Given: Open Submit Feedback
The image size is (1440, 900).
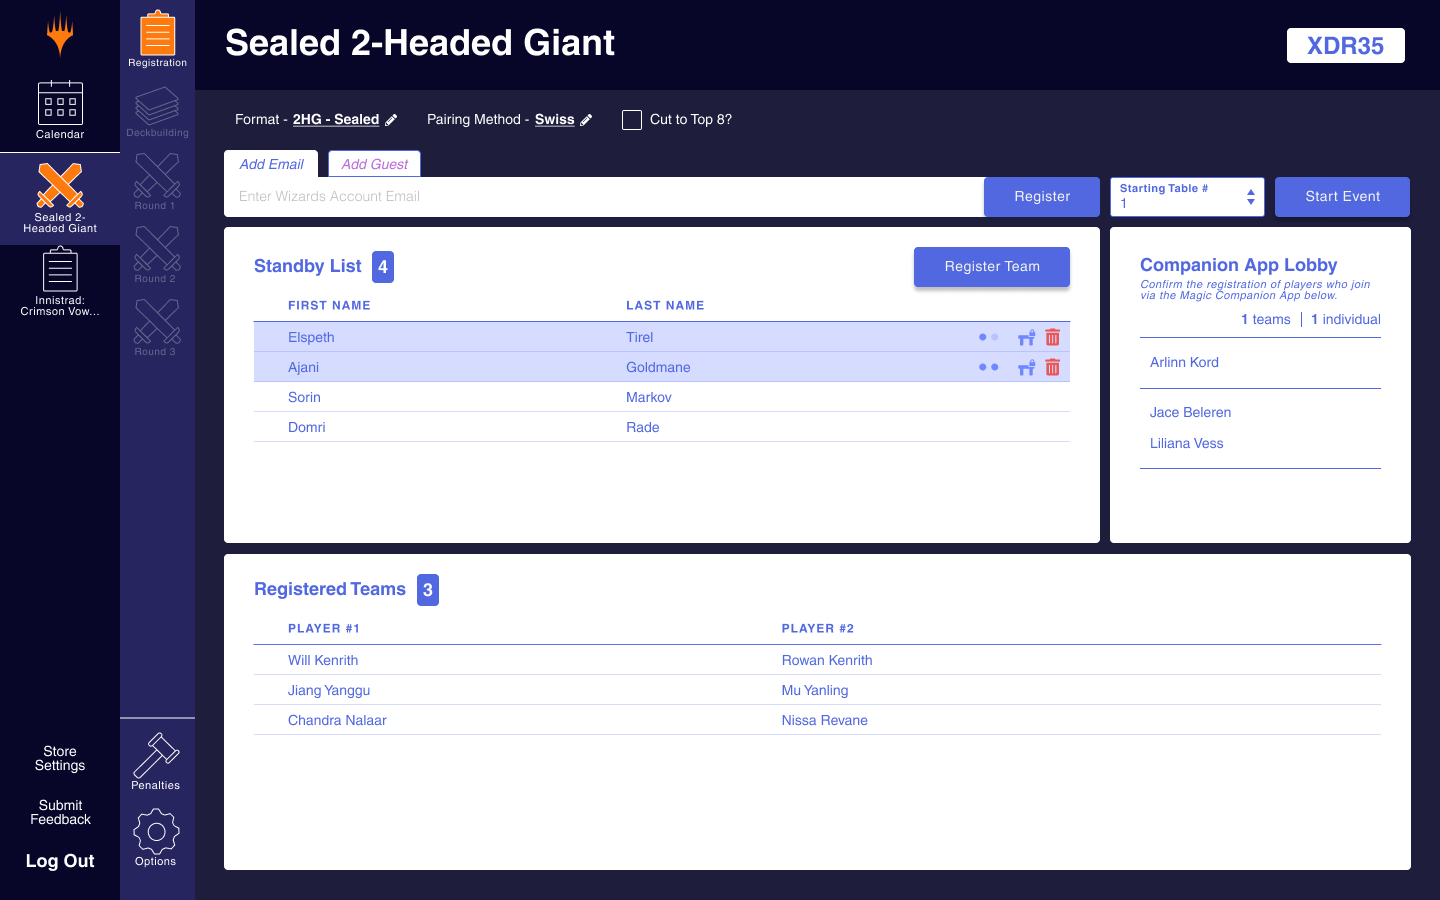Looking at the screenshot, I should [x=60, y=813].
